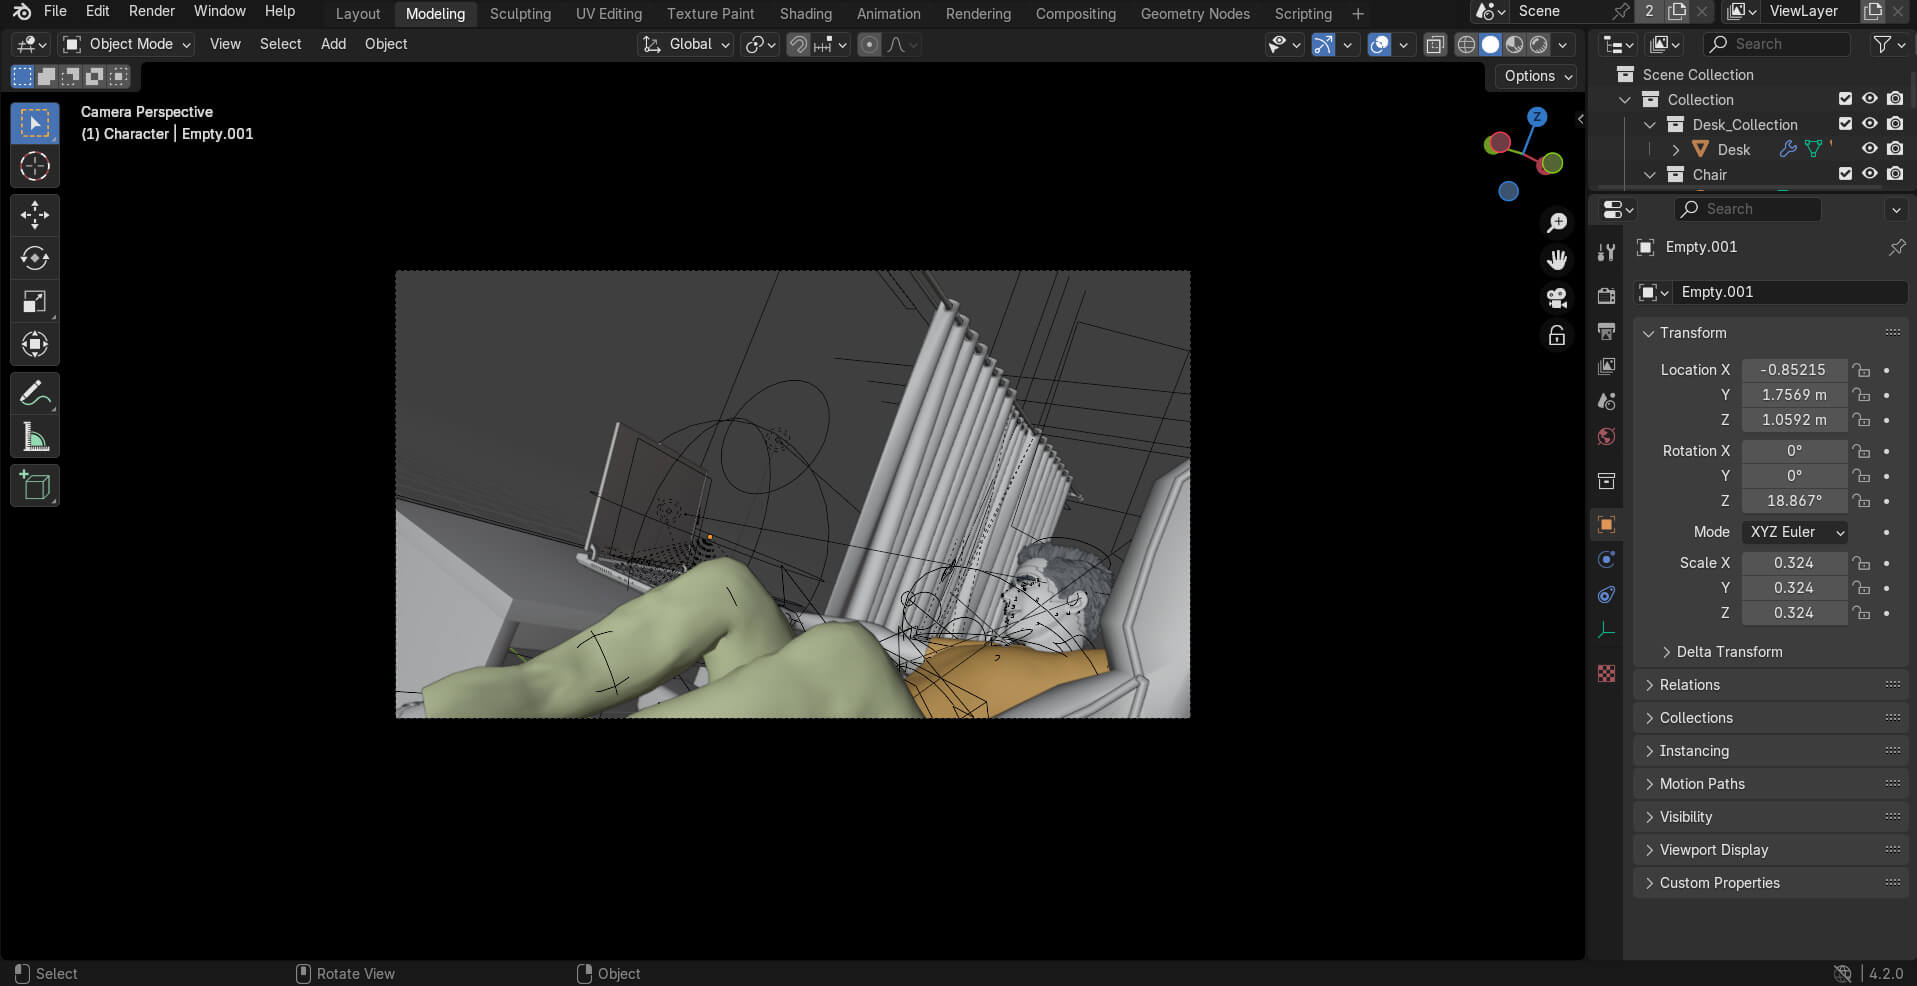Open the Object Constraints properties tab
The height and width of the screenshot is (986, 1917).
[1606, 594]
